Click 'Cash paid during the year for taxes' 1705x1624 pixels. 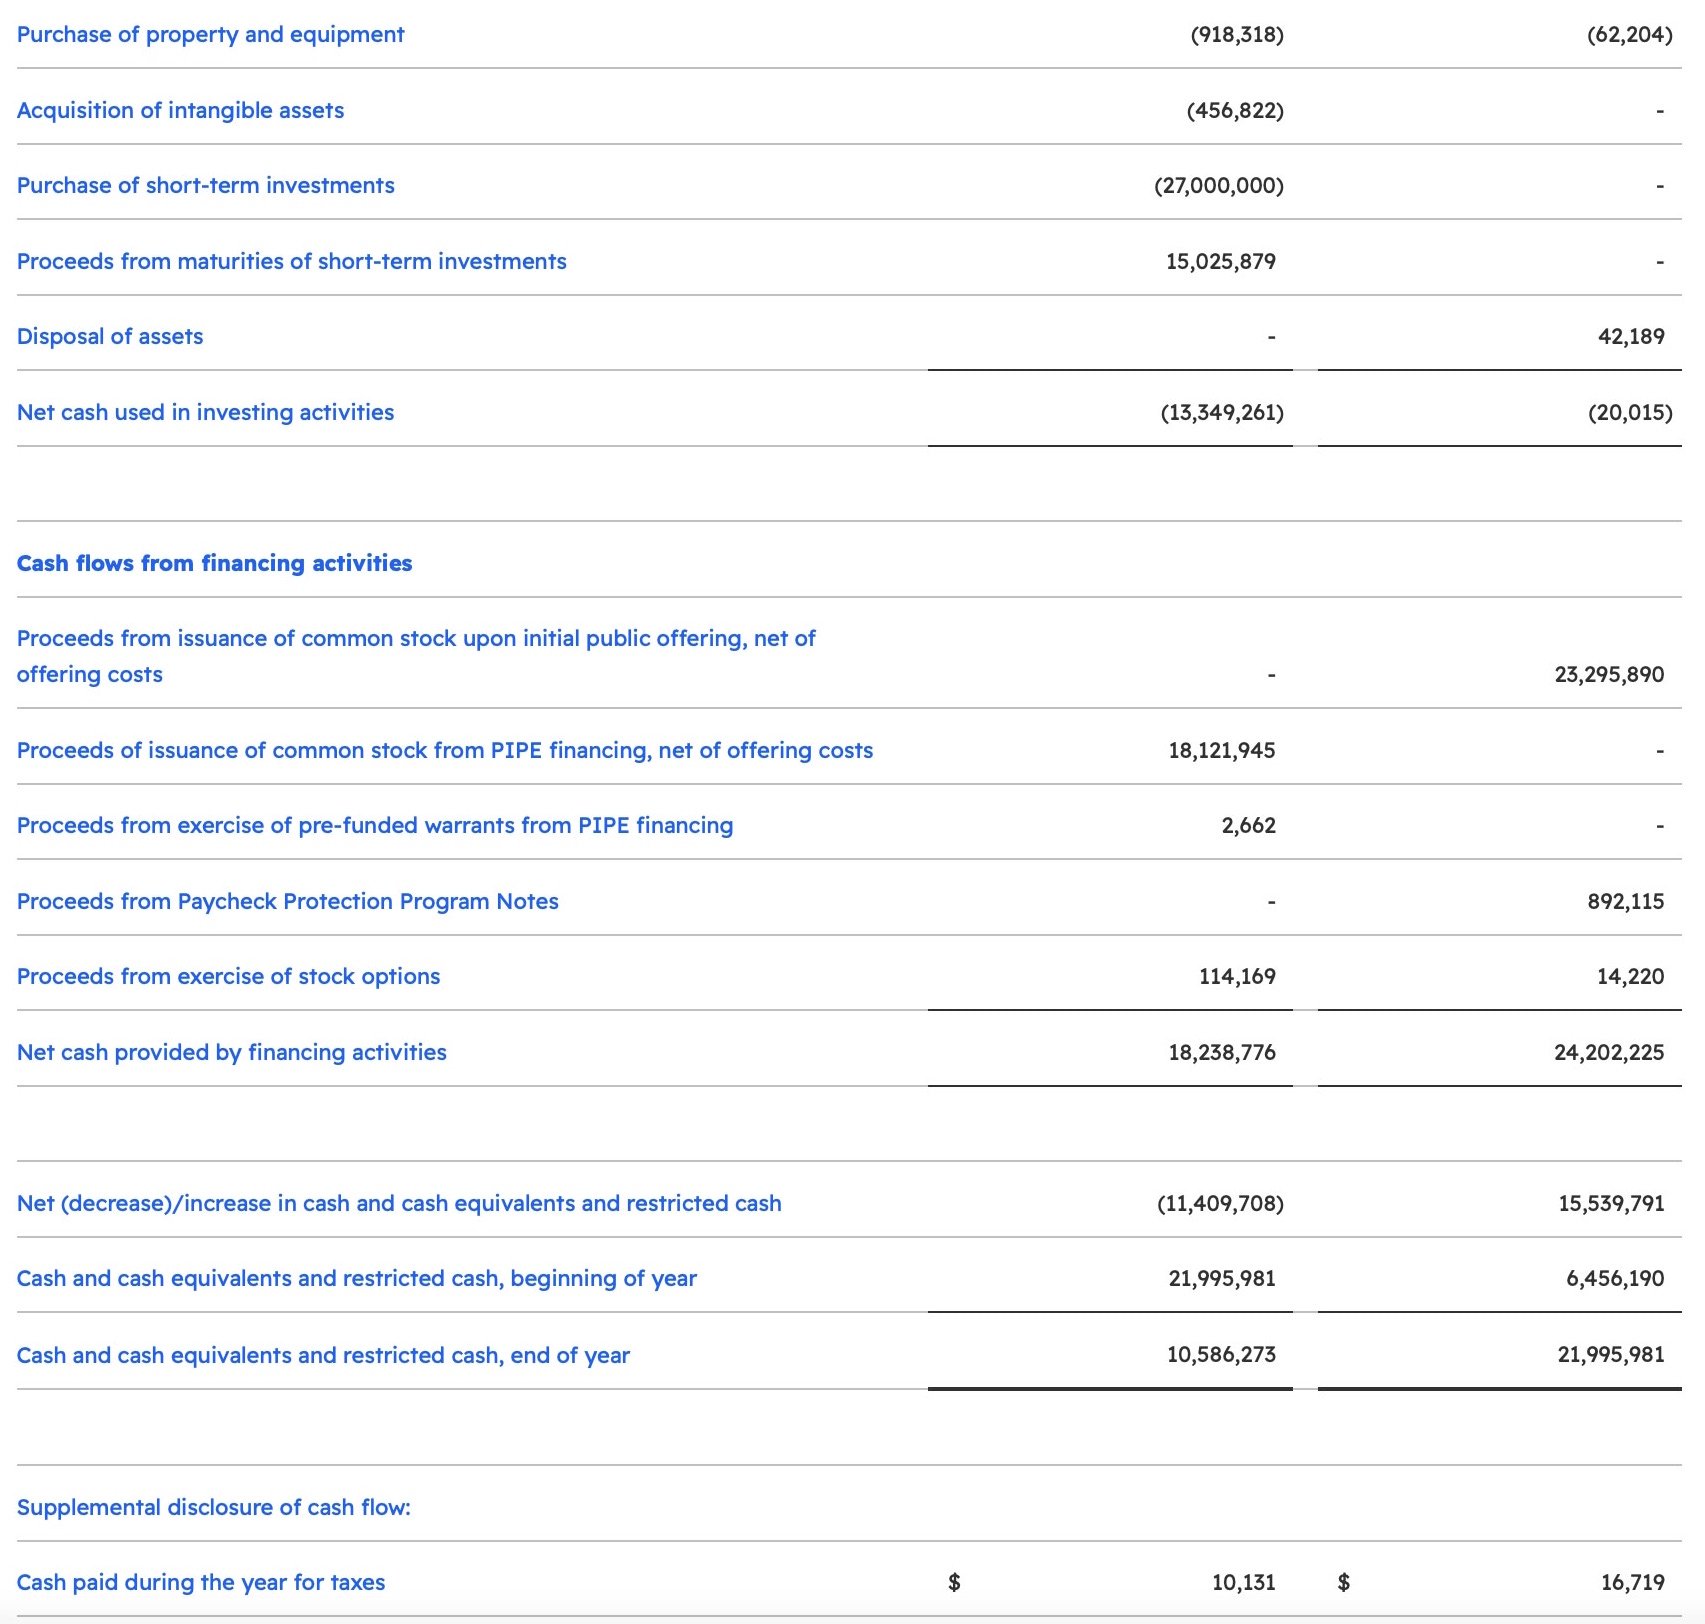coord(200,1583)
